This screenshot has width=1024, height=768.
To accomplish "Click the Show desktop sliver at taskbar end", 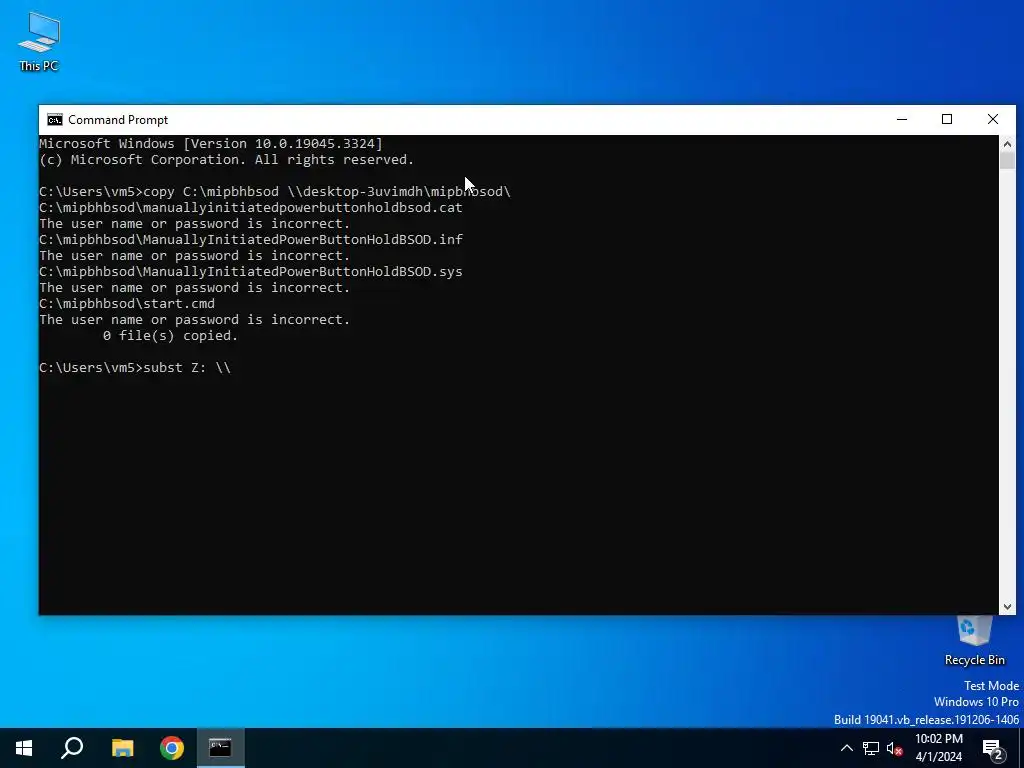I will [1021, 748].
